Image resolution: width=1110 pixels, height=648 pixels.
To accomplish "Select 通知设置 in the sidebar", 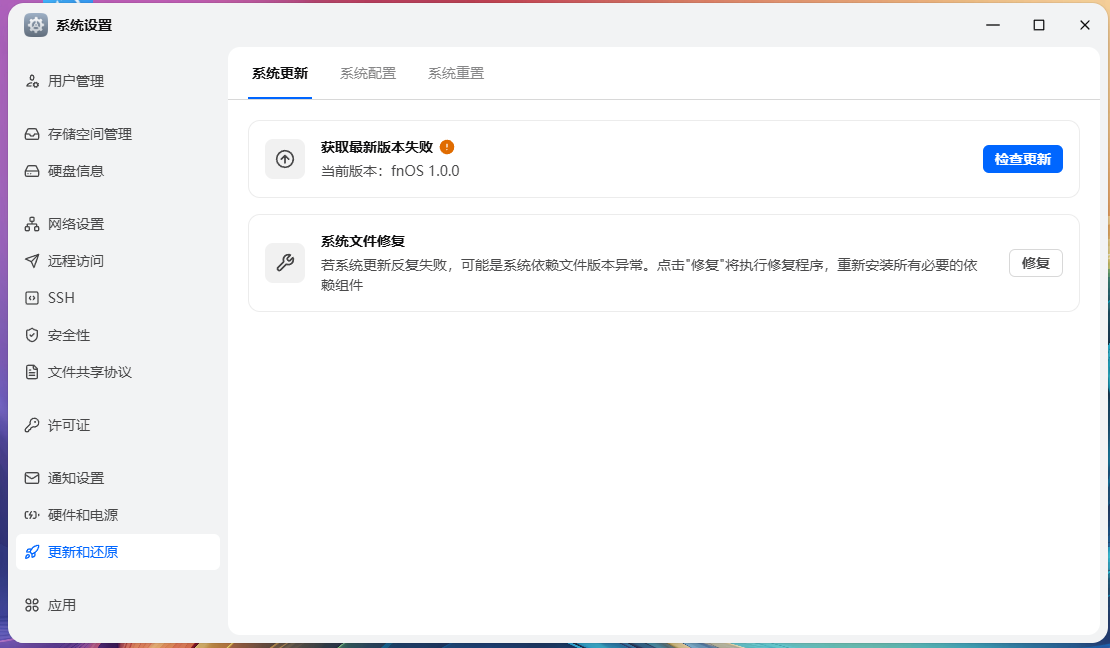I will [x=118, y=478].
